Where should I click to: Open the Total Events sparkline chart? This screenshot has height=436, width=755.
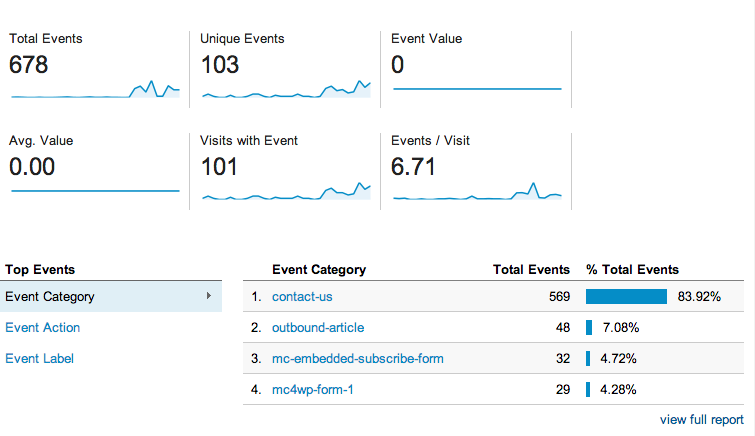pos(95,89)
